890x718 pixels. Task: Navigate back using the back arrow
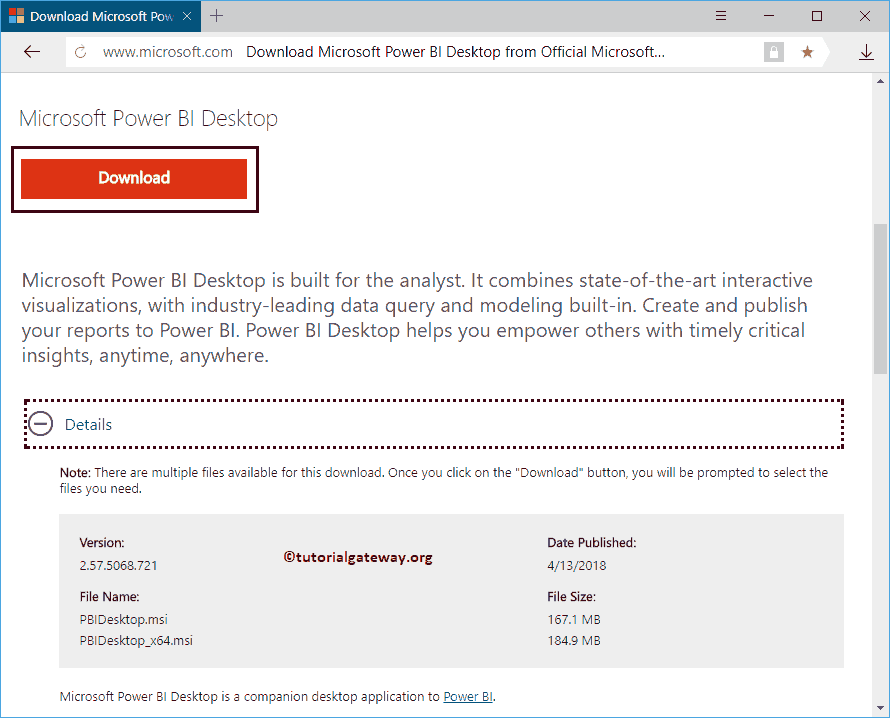(x=31, y=51)
